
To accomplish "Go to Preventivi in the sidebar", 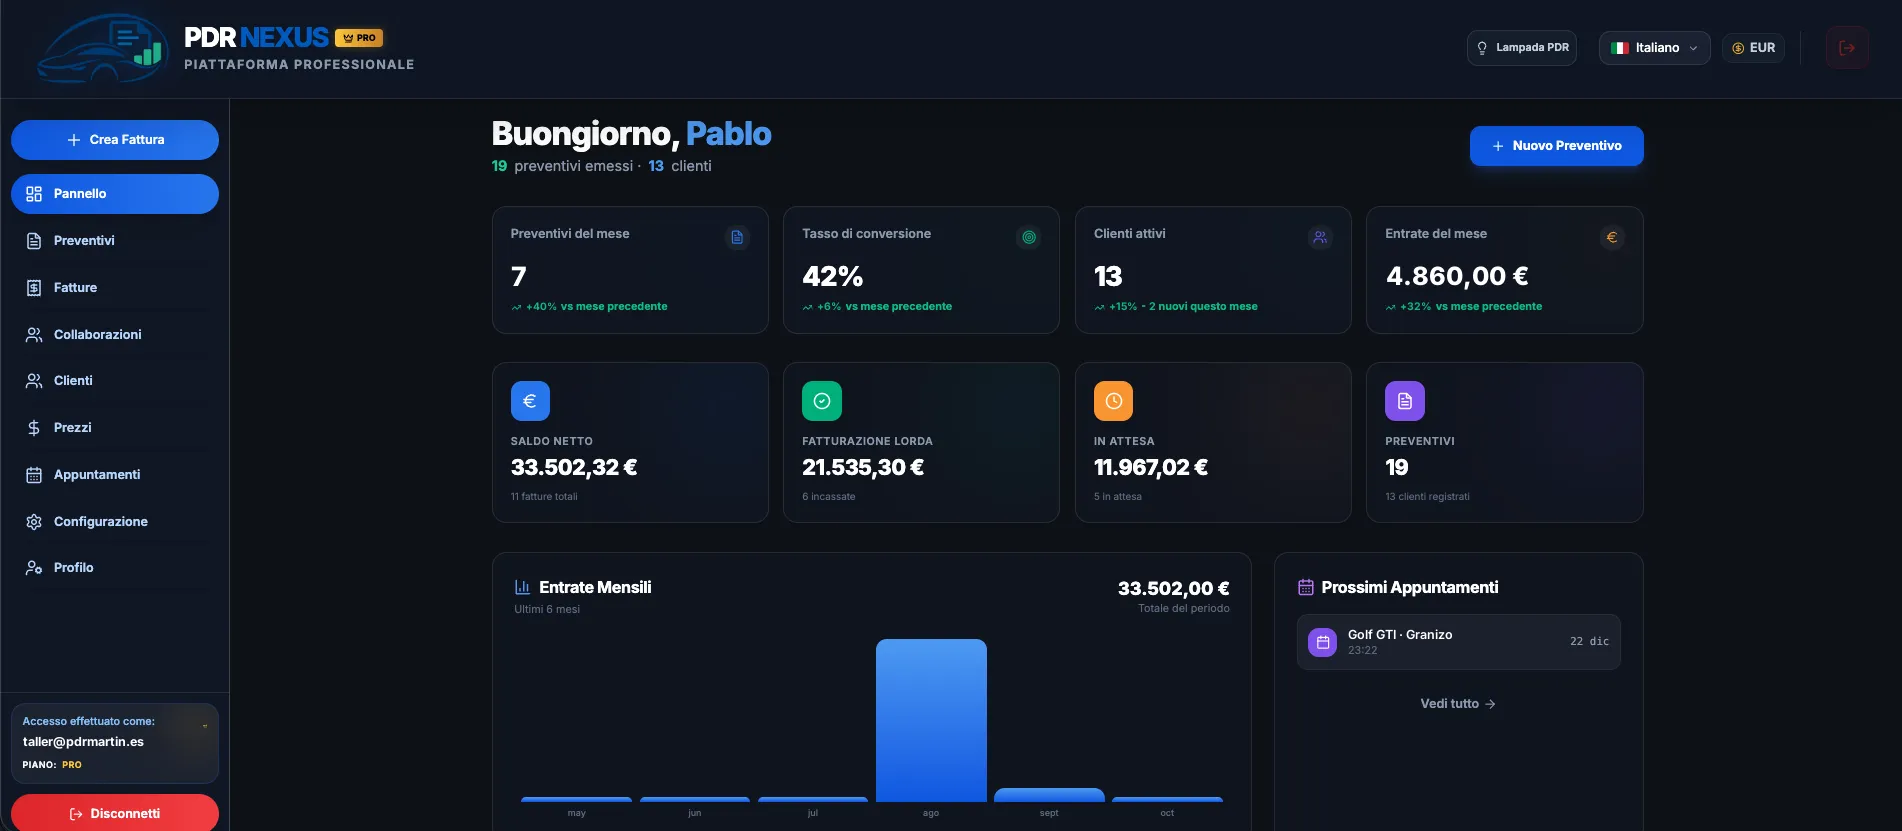I will pyautogui.click(x=115, y=241).
